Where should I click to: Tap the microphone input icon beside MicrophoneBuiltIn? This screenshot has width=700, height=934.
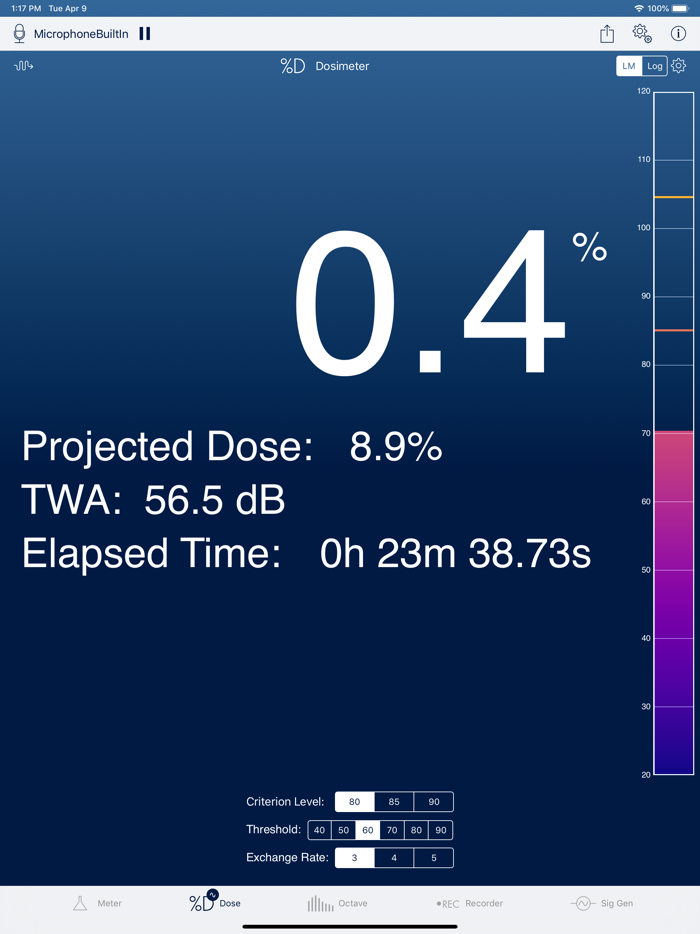click(18, 33)
